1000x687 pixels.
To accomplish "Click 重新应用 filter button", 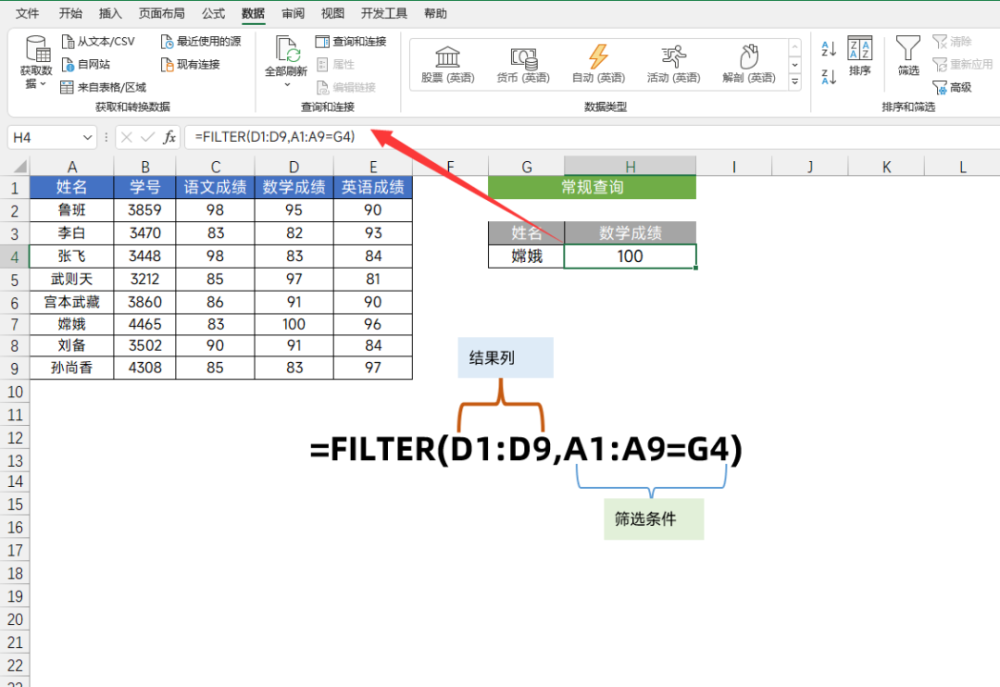I will click(962, 64).
